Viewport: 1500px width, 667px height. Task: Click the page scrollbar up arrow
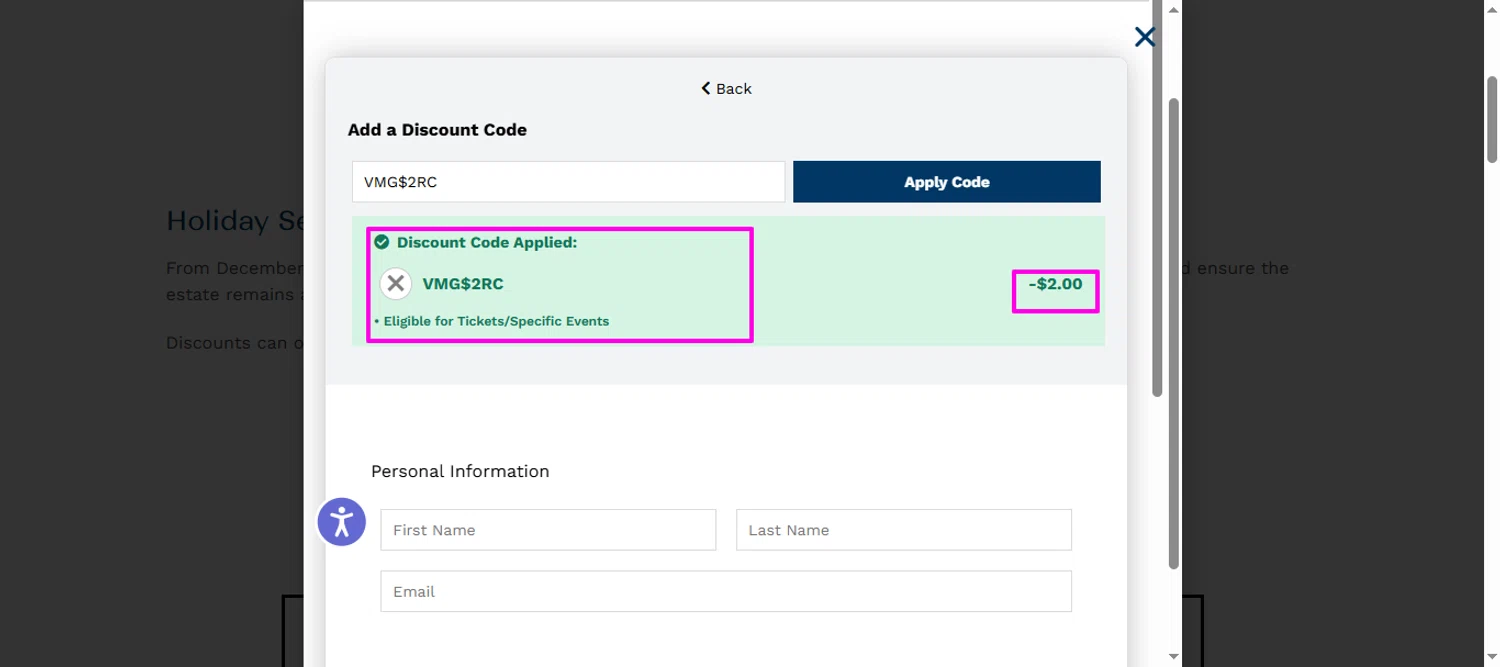point(1491,8)
